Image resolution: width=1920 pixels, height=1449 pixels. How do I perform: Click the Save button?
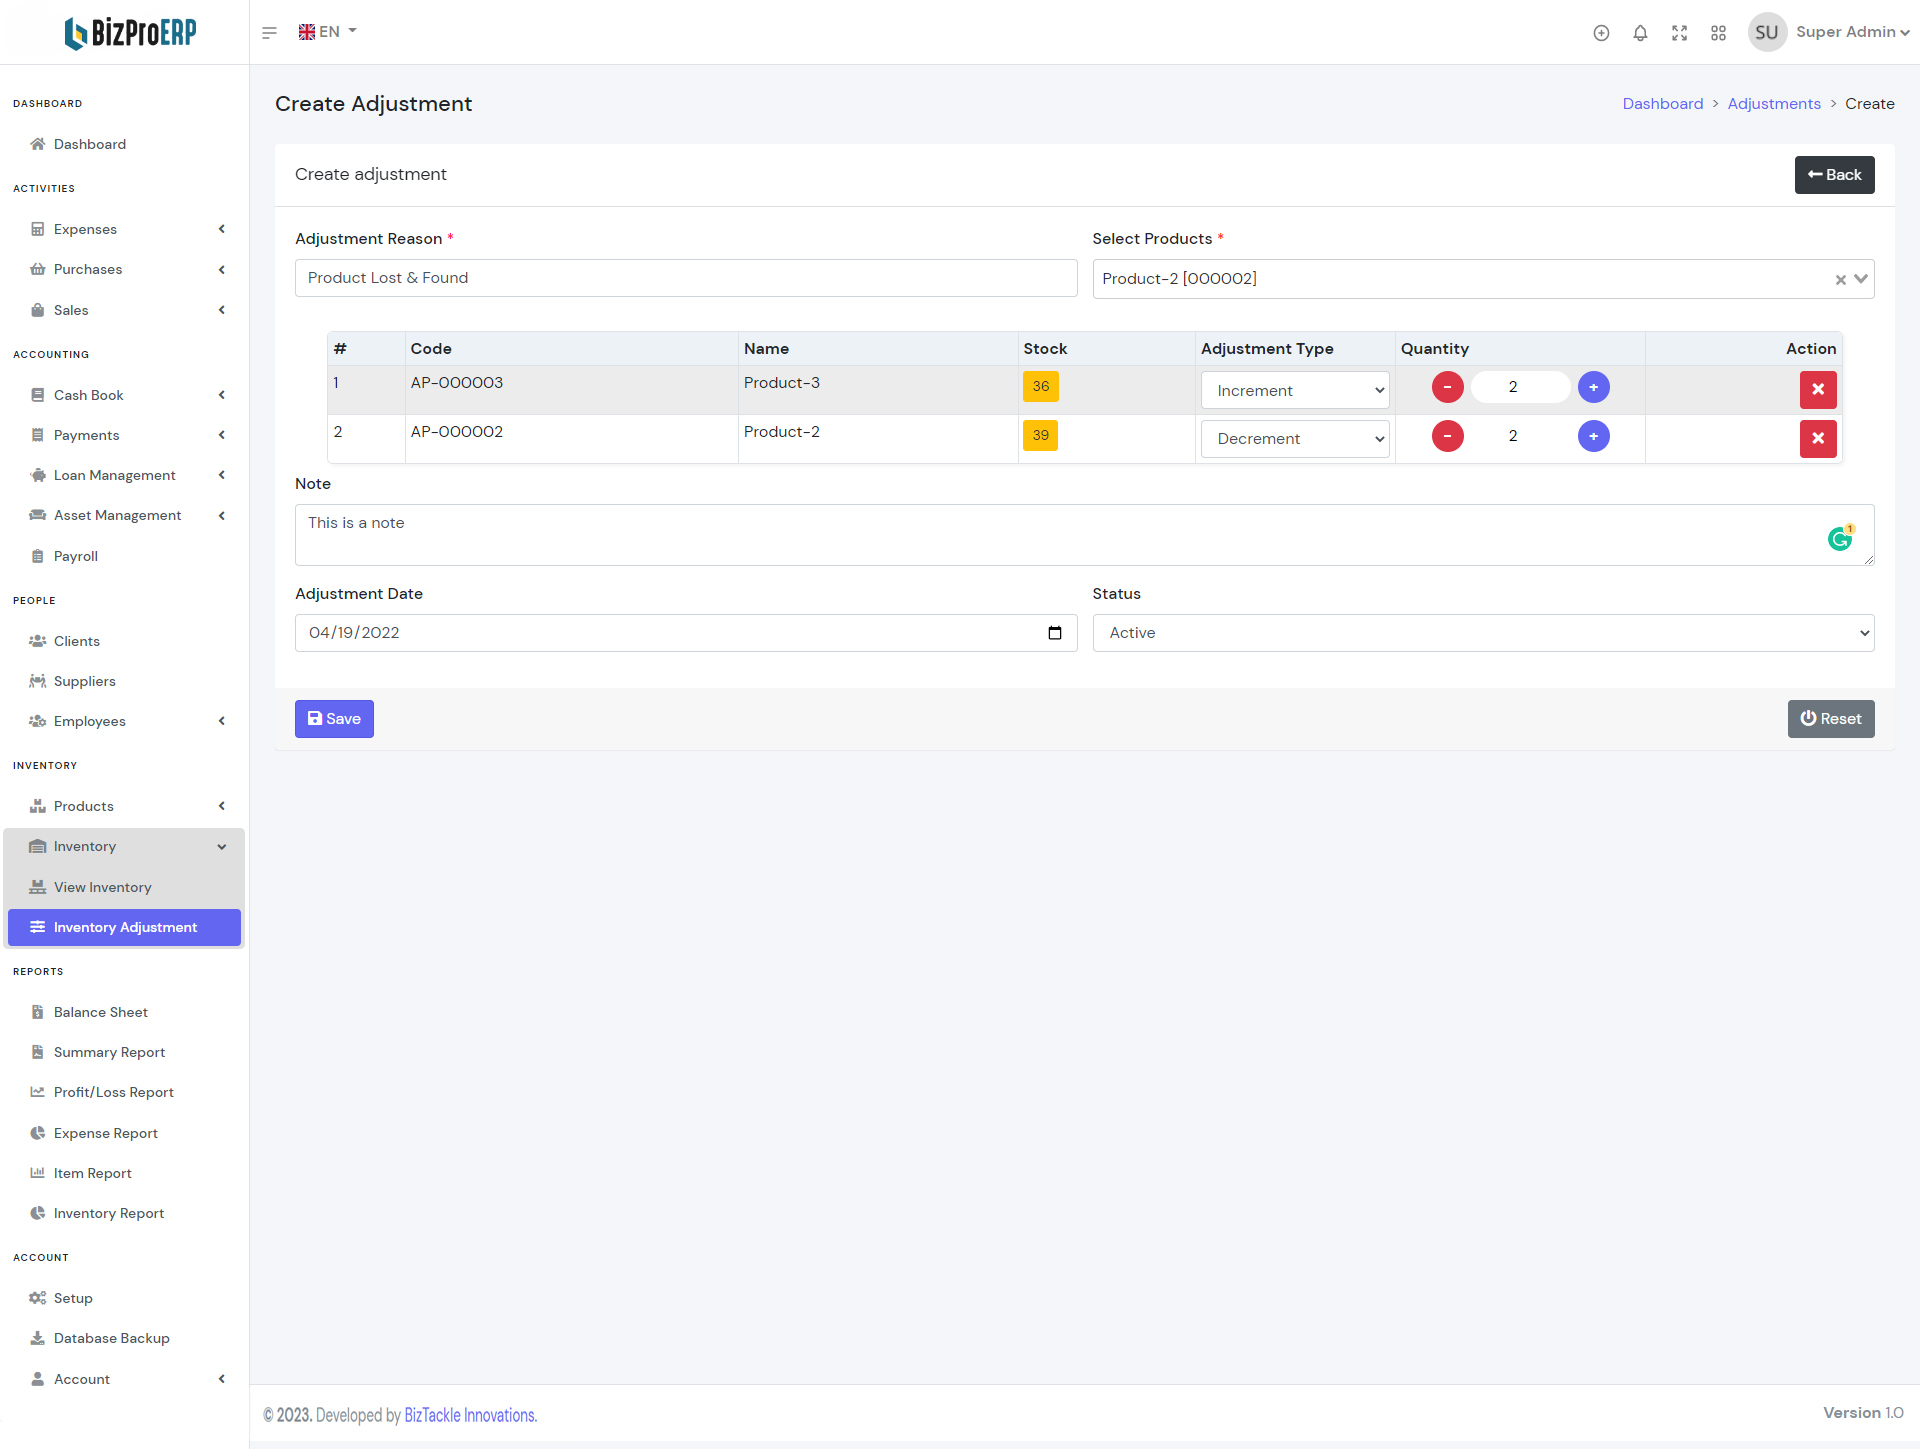click(x=334, y=719)
